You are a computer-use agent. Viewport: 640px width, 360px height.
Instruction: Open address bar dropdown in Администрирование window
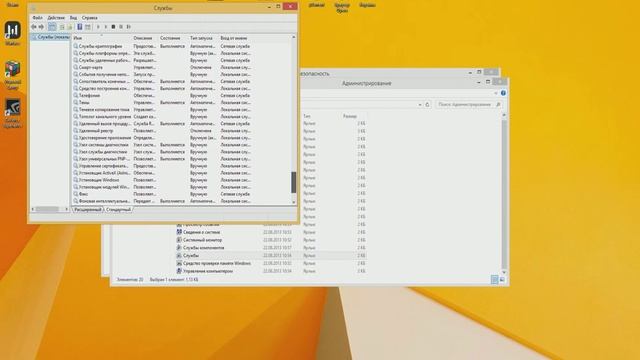420,104
